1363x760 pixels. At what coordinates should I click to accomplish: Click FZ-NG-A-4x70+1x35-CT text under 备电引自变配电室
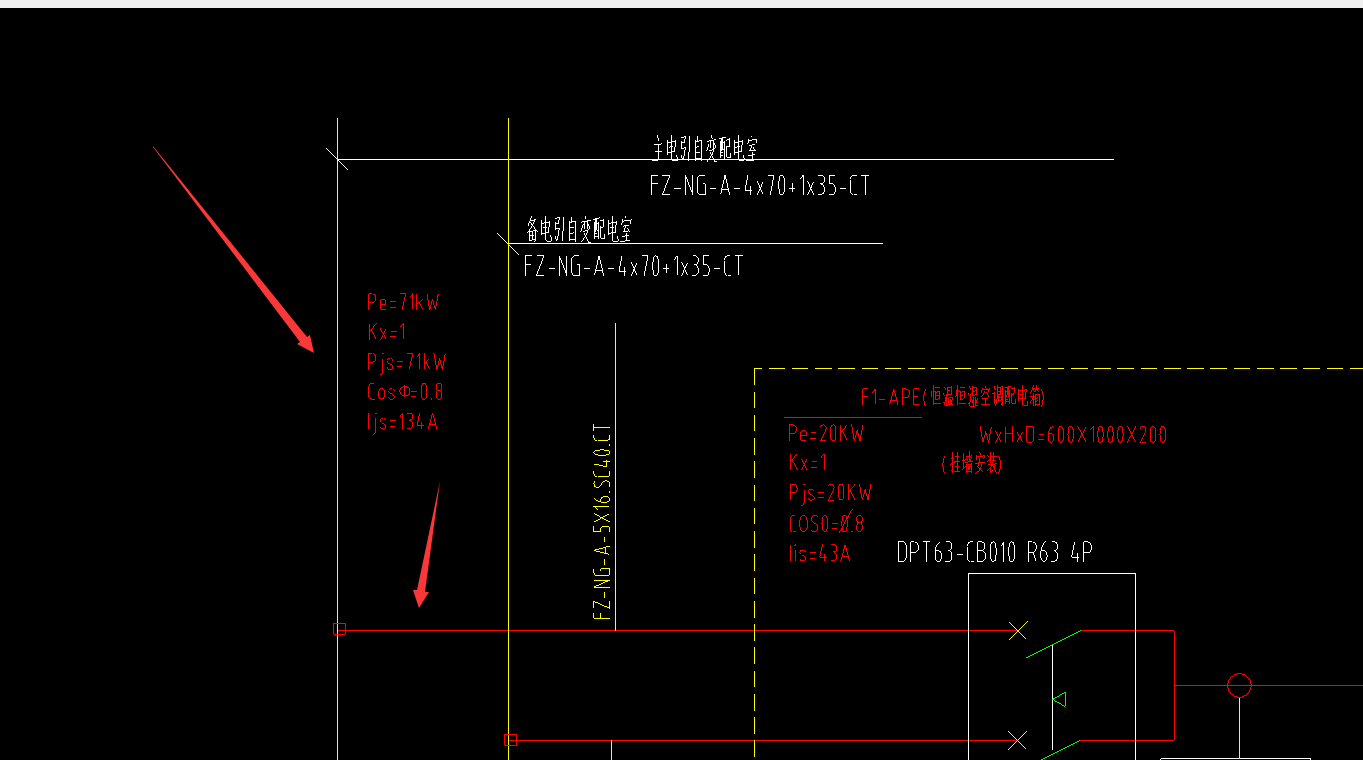click(633, 267)
